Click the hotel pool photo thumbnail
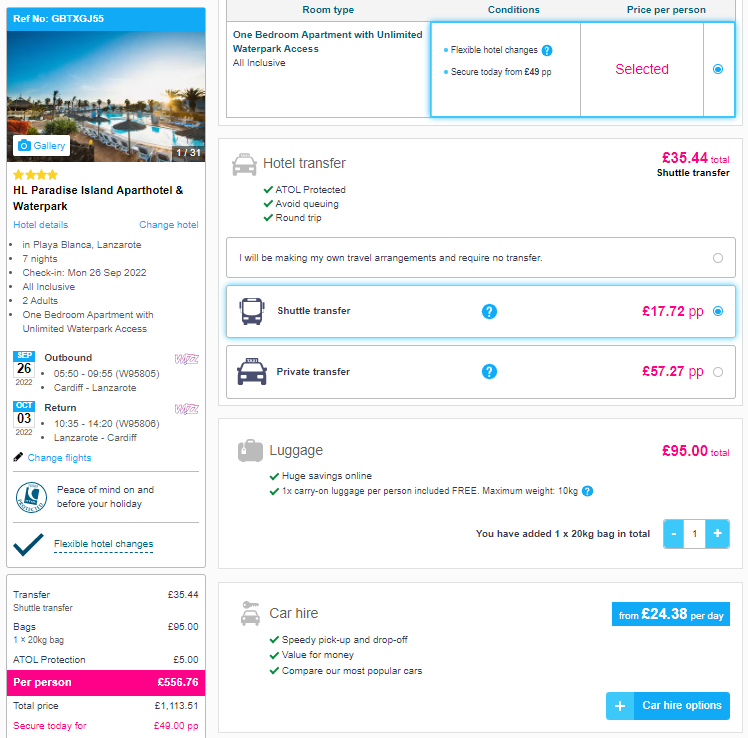The height and width of the screenshot is (738, 748). [106, 96]
